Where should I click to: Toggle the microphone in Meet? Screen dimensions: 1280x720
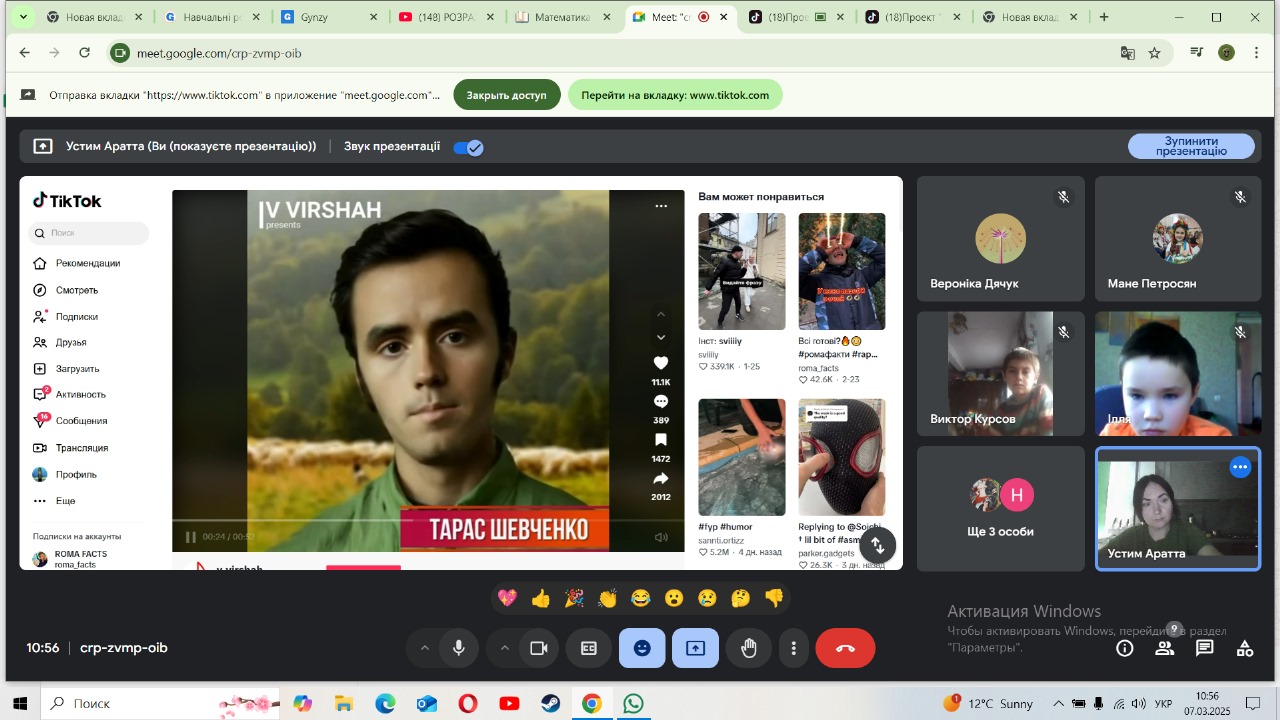[459, 648]
